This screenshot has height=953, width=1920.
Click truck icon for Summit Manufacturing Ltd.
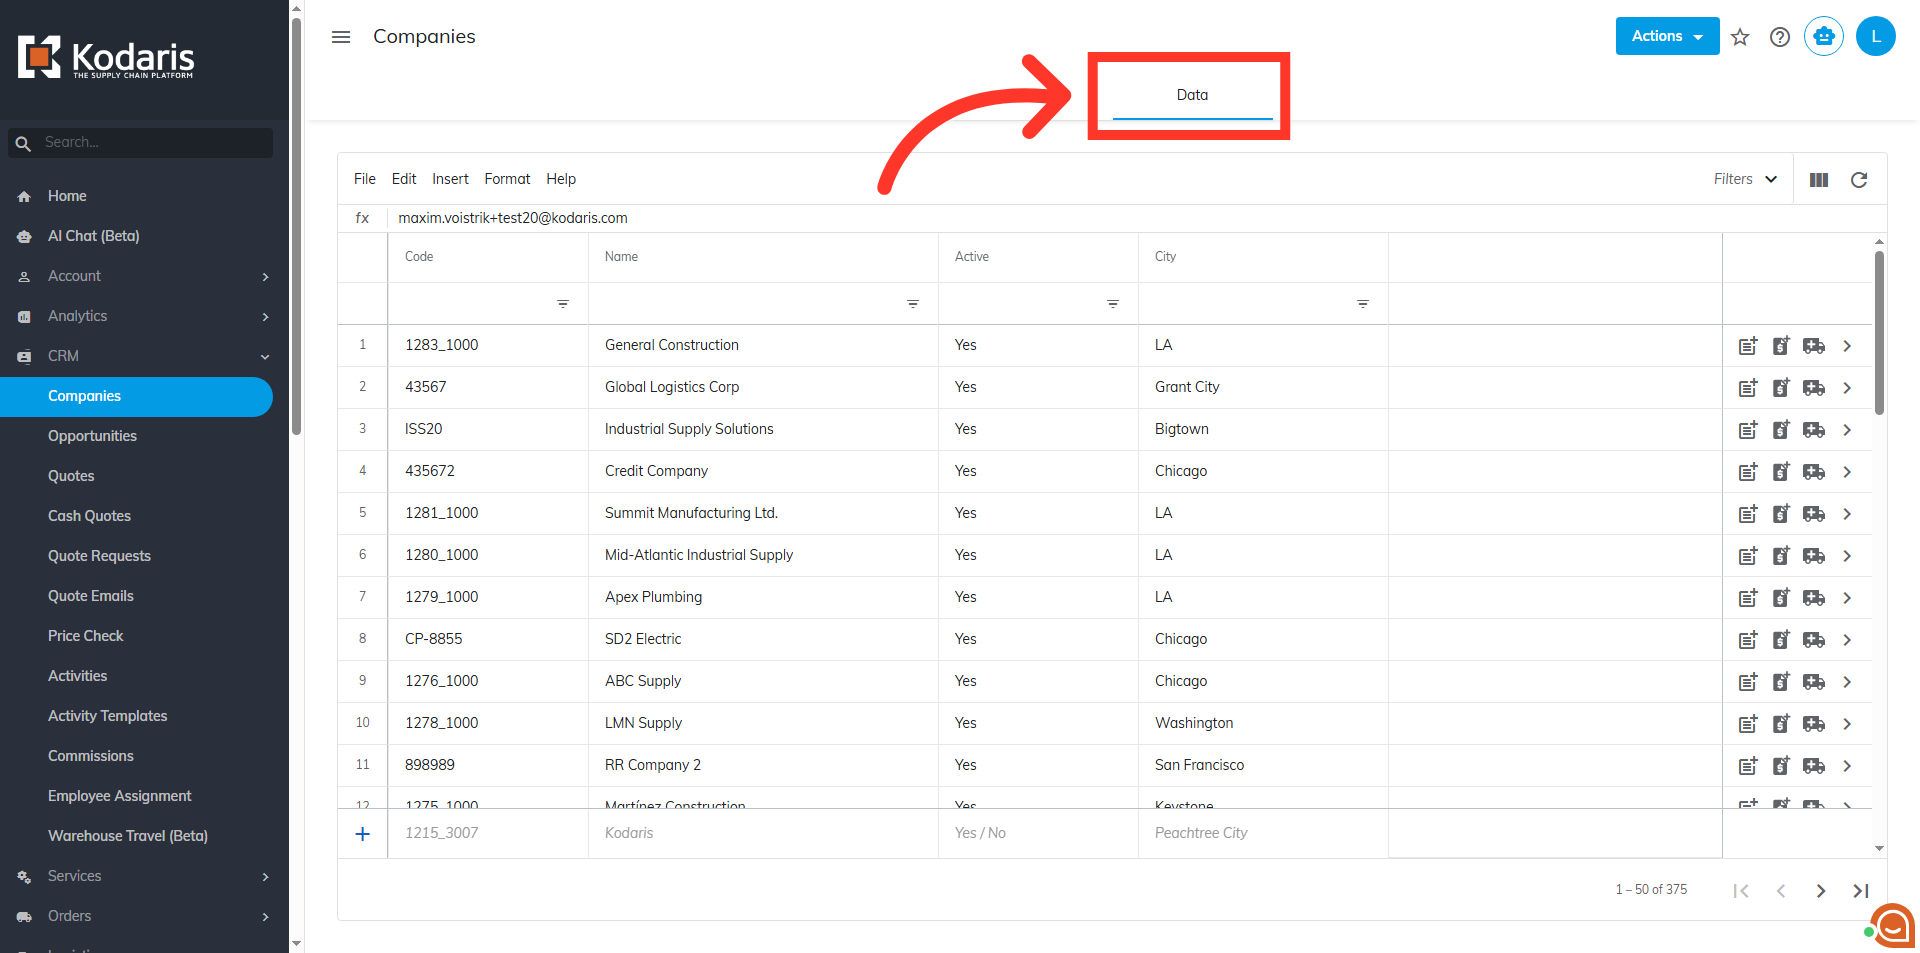(1814, 514)
